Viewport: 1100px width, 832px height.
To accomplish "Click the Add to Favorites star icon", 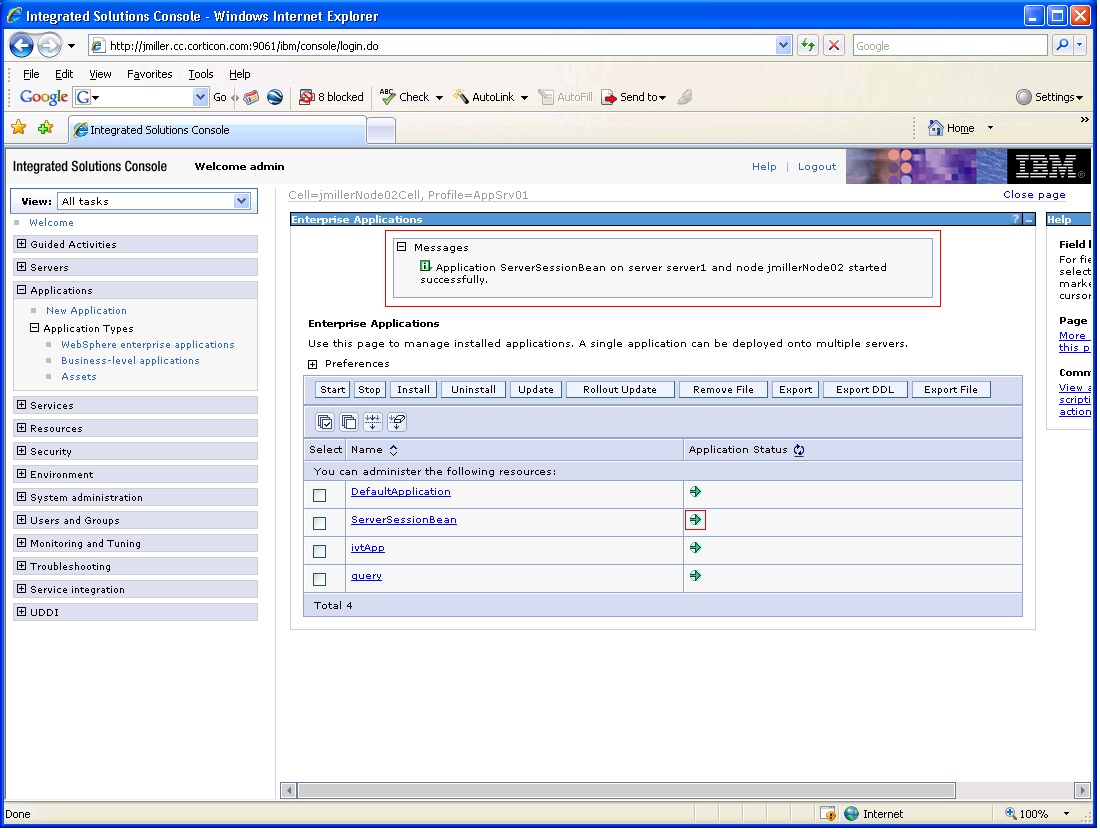I will tap(46, 128).
